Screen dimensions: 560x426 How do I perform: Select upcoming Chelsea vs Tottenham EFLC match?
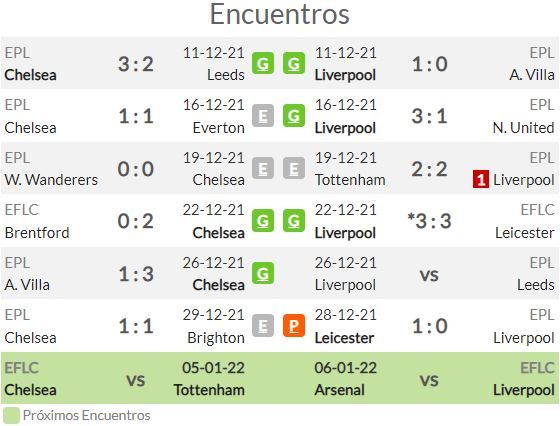point(140,379)
